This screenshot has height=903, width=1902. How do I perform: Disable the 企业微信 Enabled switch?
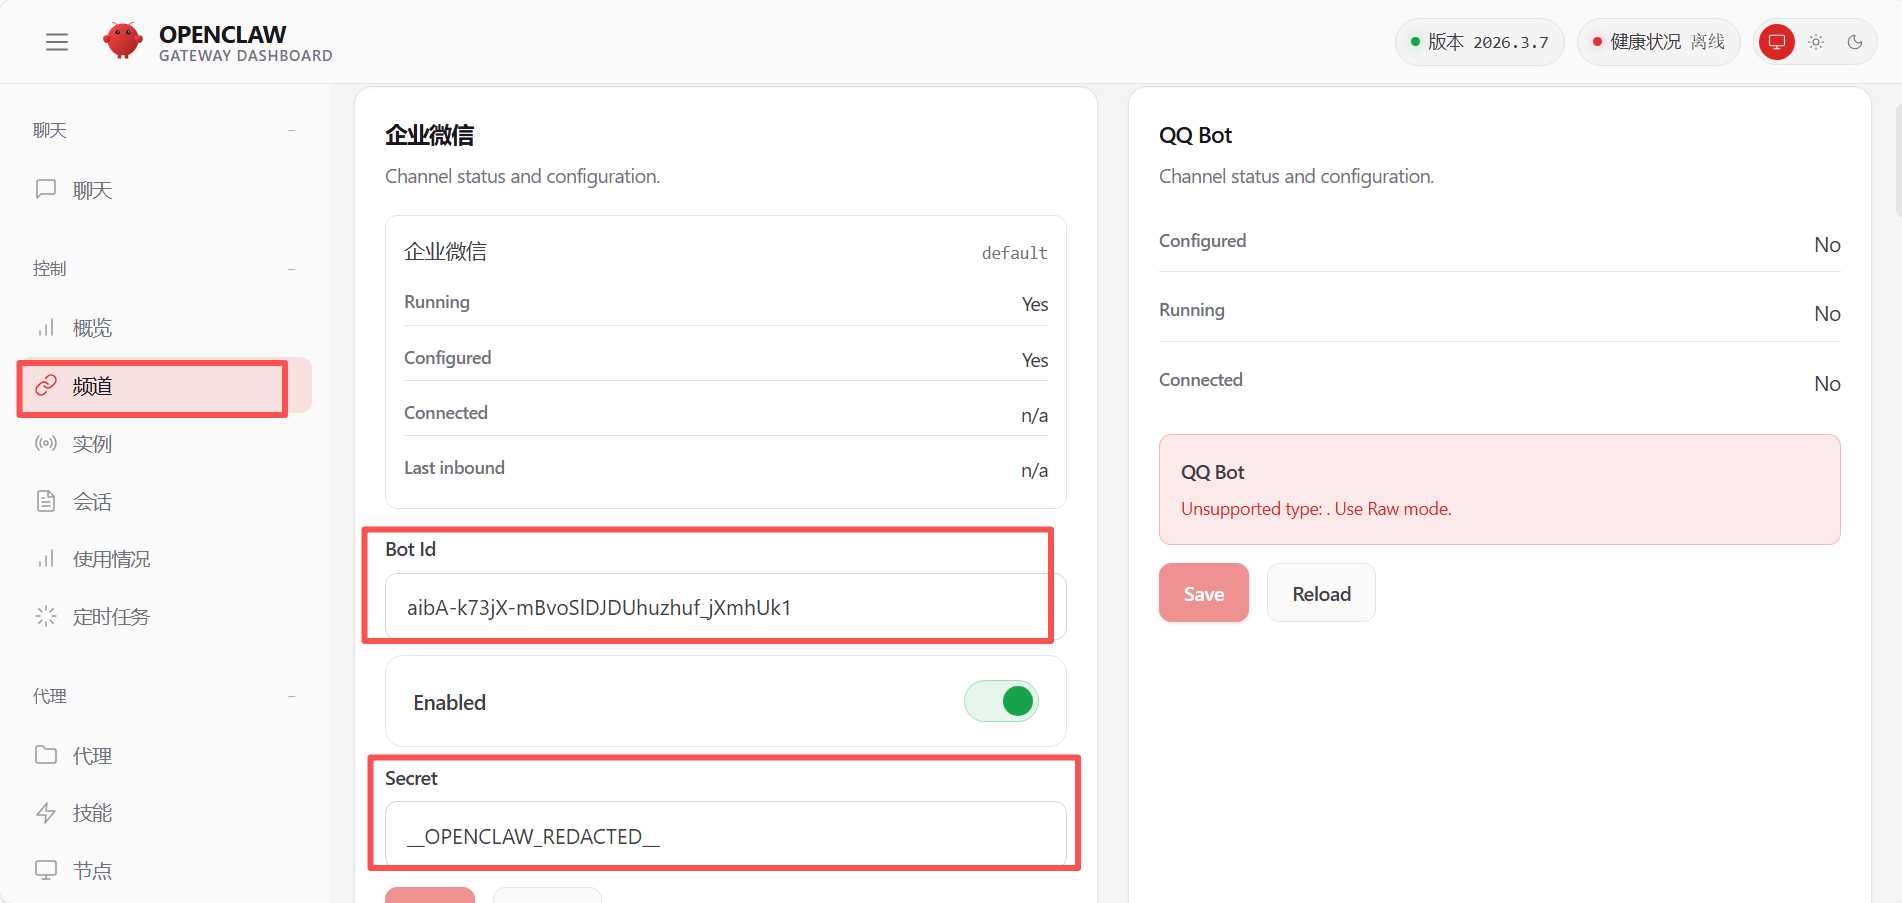coord(1001,701)
